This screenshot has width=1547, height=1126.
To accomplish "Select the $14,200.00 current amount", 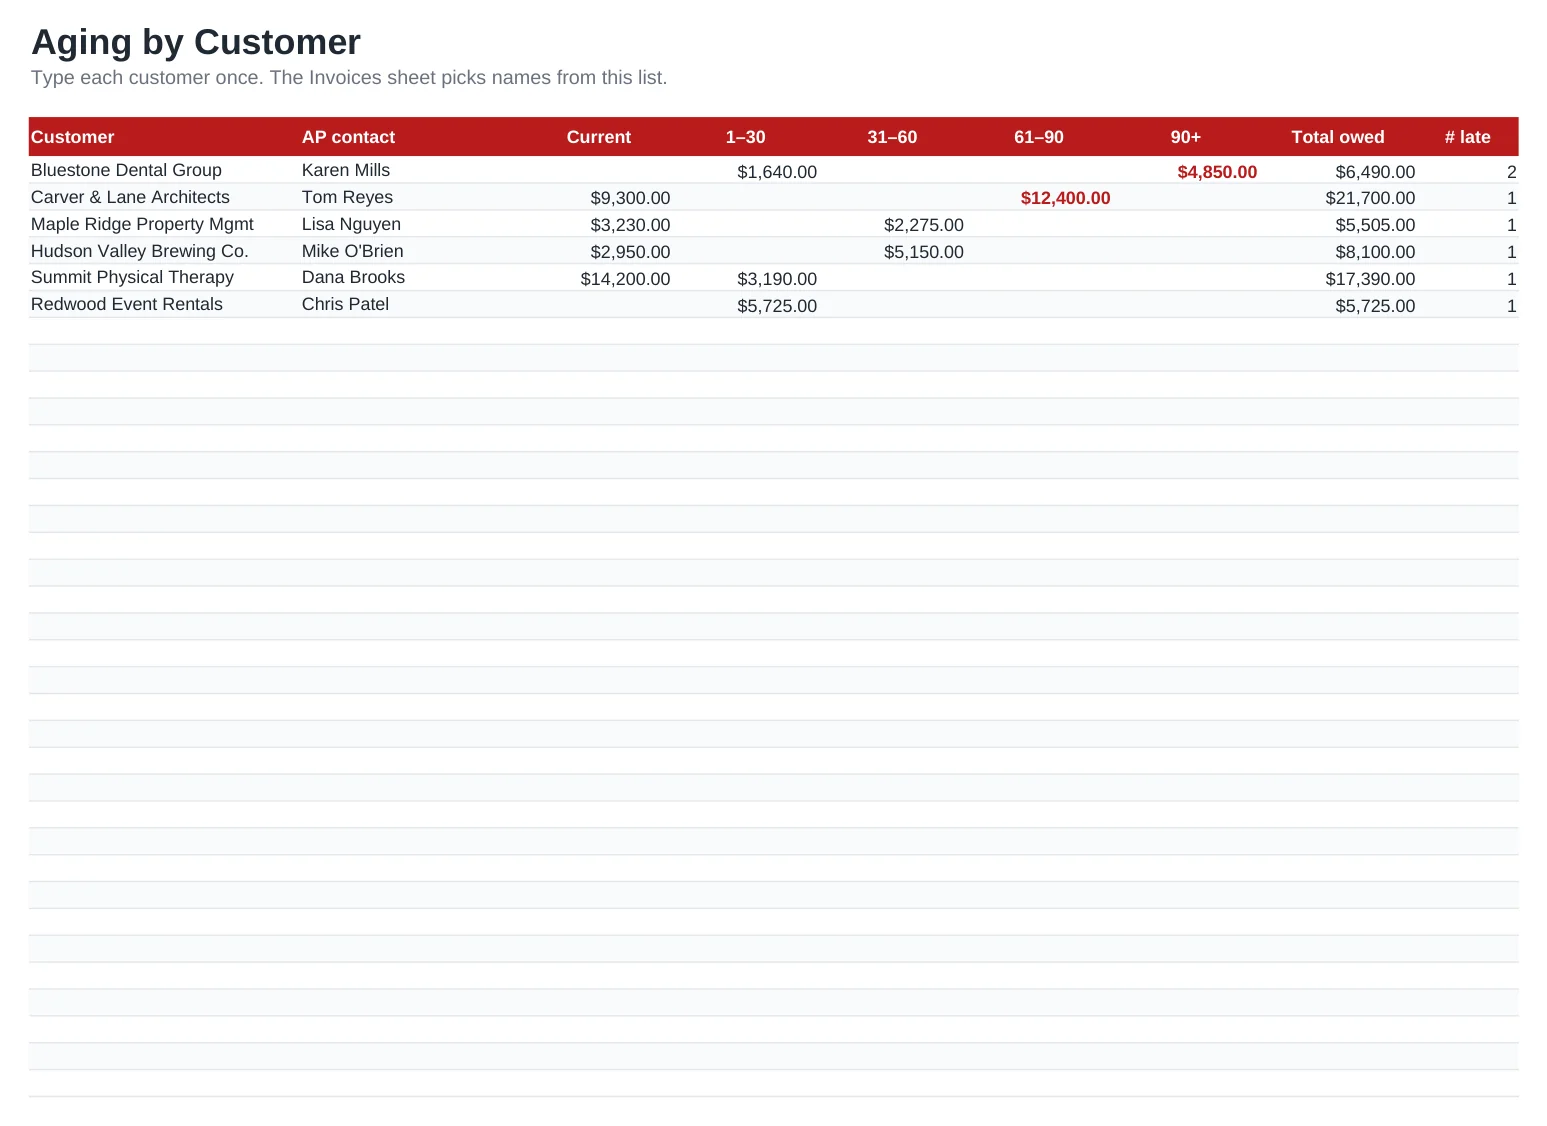I will pyautogui.click(x=625, y=279).
